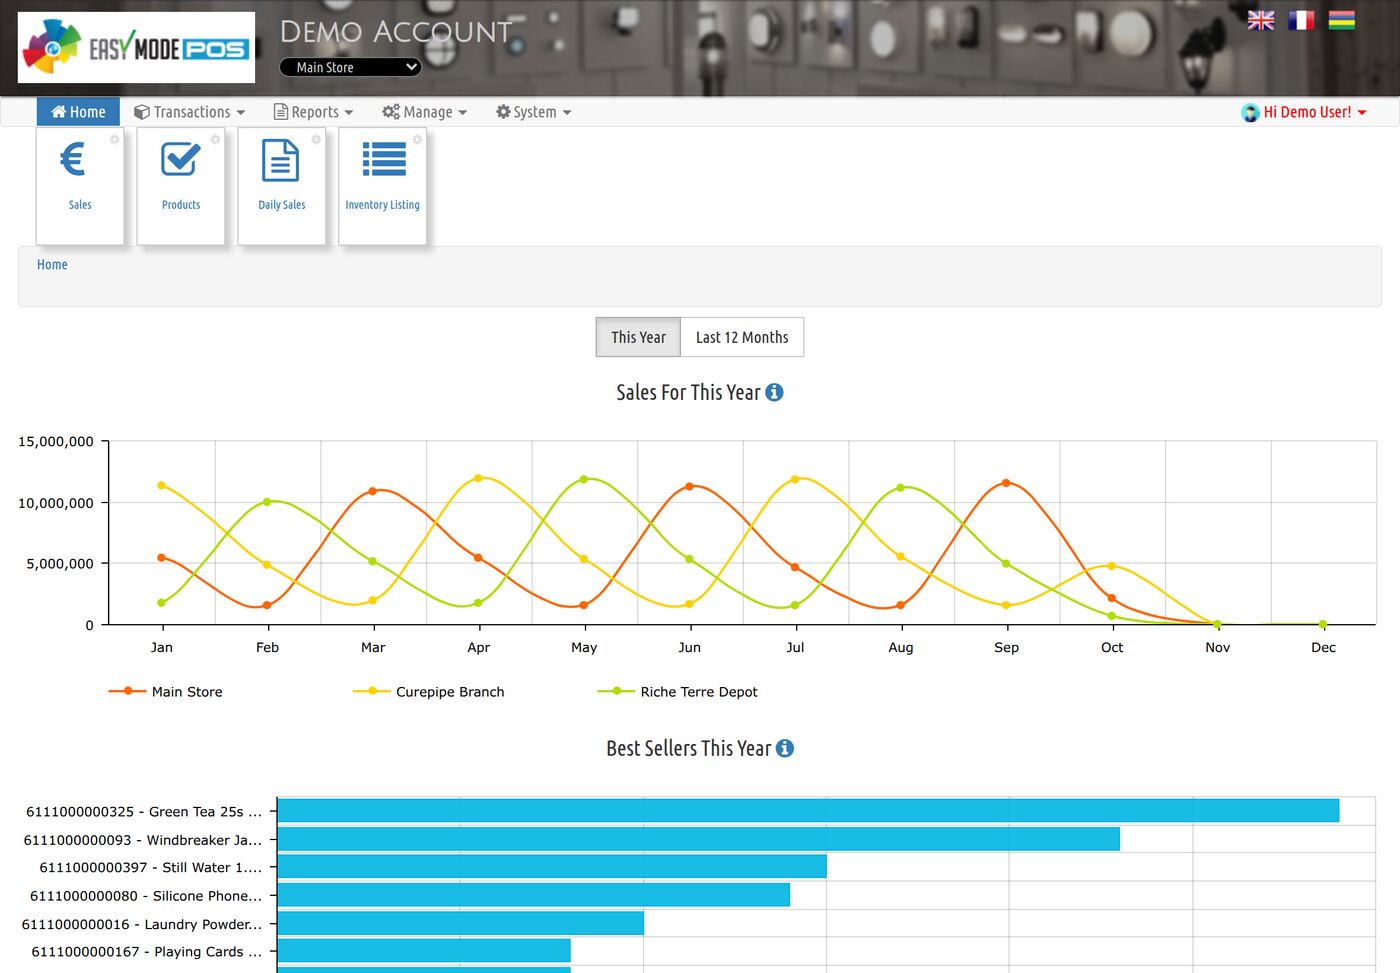Expand the Transactions menu

189,112
